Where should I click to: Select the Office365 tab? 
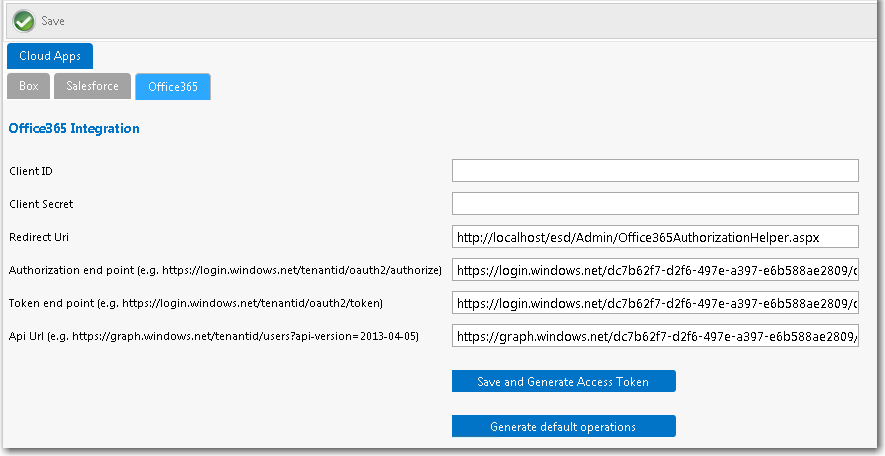point(172,87)
